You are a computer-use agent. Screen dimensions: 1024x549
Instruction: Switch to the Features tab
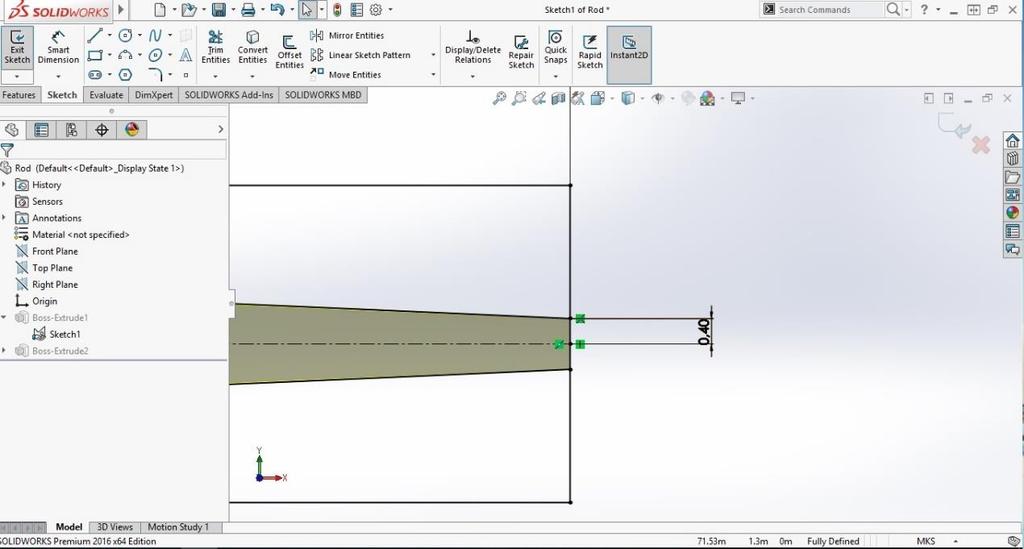[19, 95]
